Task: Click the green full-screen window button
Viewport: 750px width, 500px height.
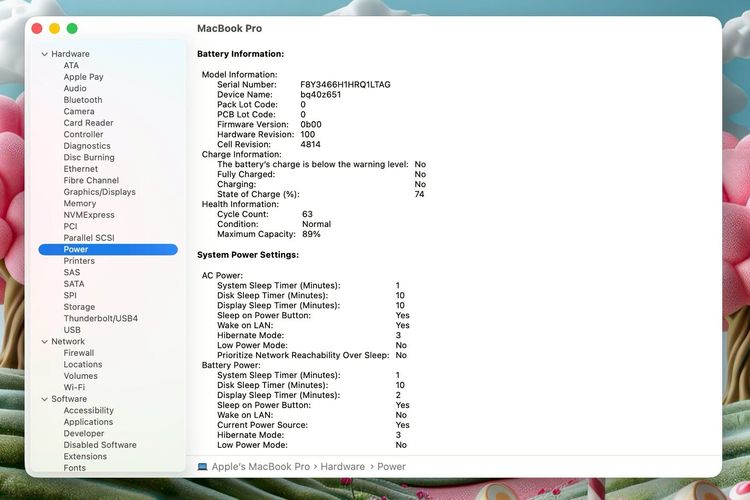Action: [x=72, y=28]
